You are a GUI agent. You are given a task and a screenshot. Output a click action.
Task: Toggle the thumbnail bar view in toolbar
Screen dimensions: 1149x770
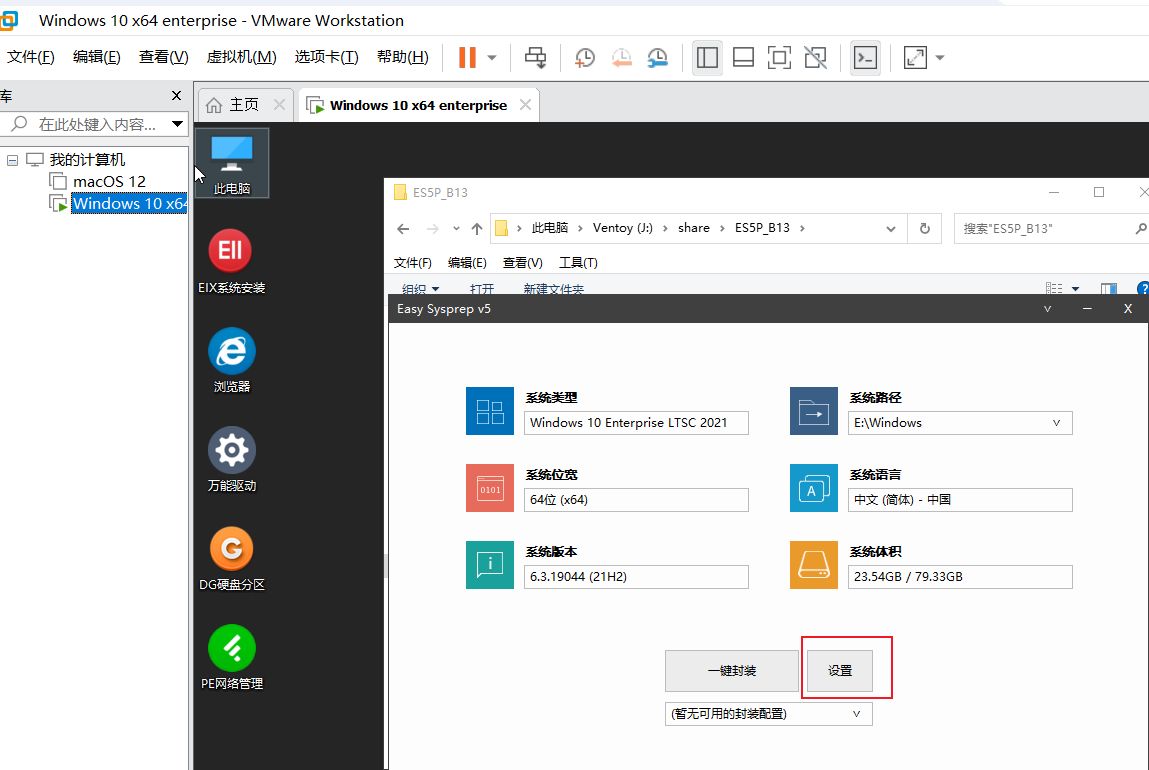pos(743,58)
